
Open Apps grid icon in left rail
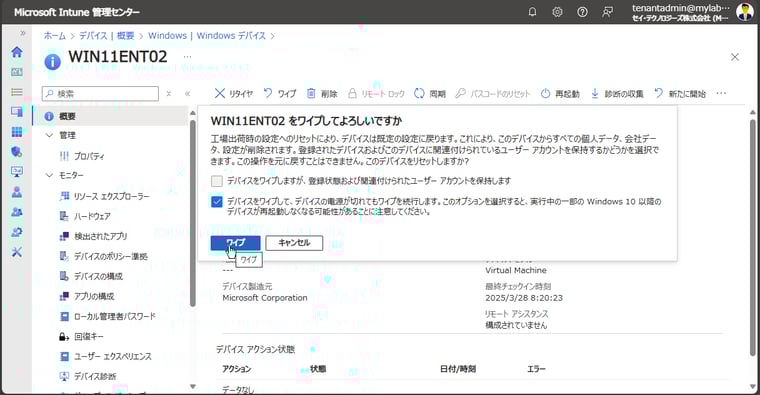17,132
